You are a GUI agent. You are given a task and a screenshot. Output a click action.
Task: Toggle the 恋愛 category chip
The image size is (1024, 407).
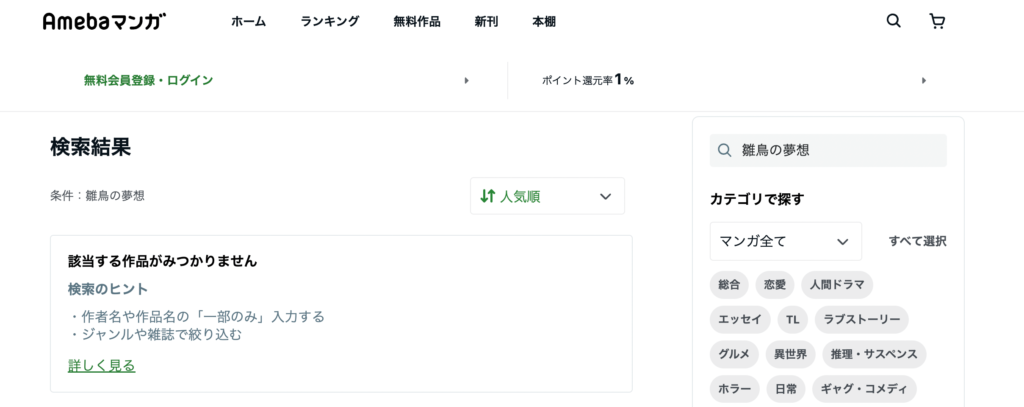(775, 284)
